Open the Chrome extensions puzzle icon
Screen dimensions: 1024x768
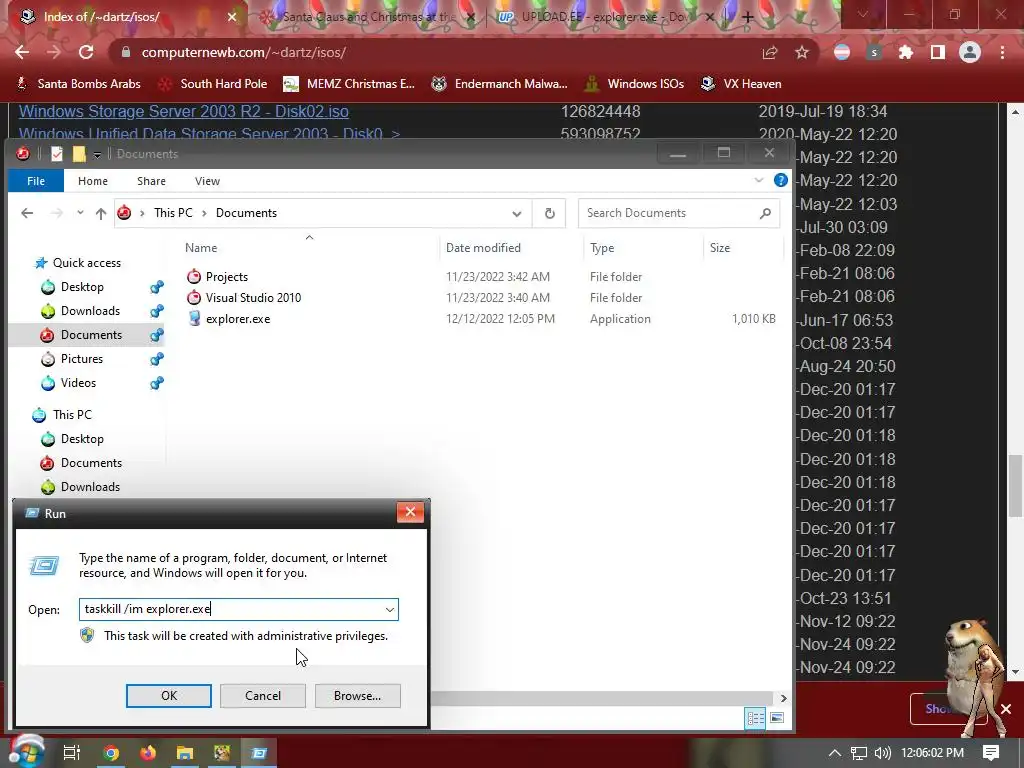(906, 52)
